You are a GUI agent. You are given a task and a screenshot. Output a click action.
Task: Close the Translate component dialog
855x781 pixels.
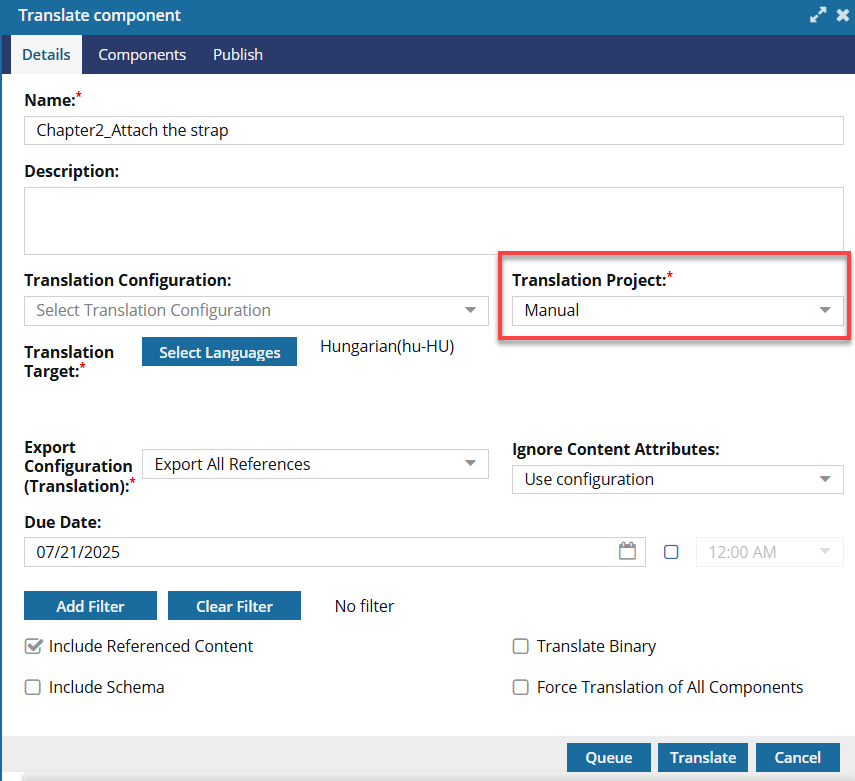pos(843,15)
